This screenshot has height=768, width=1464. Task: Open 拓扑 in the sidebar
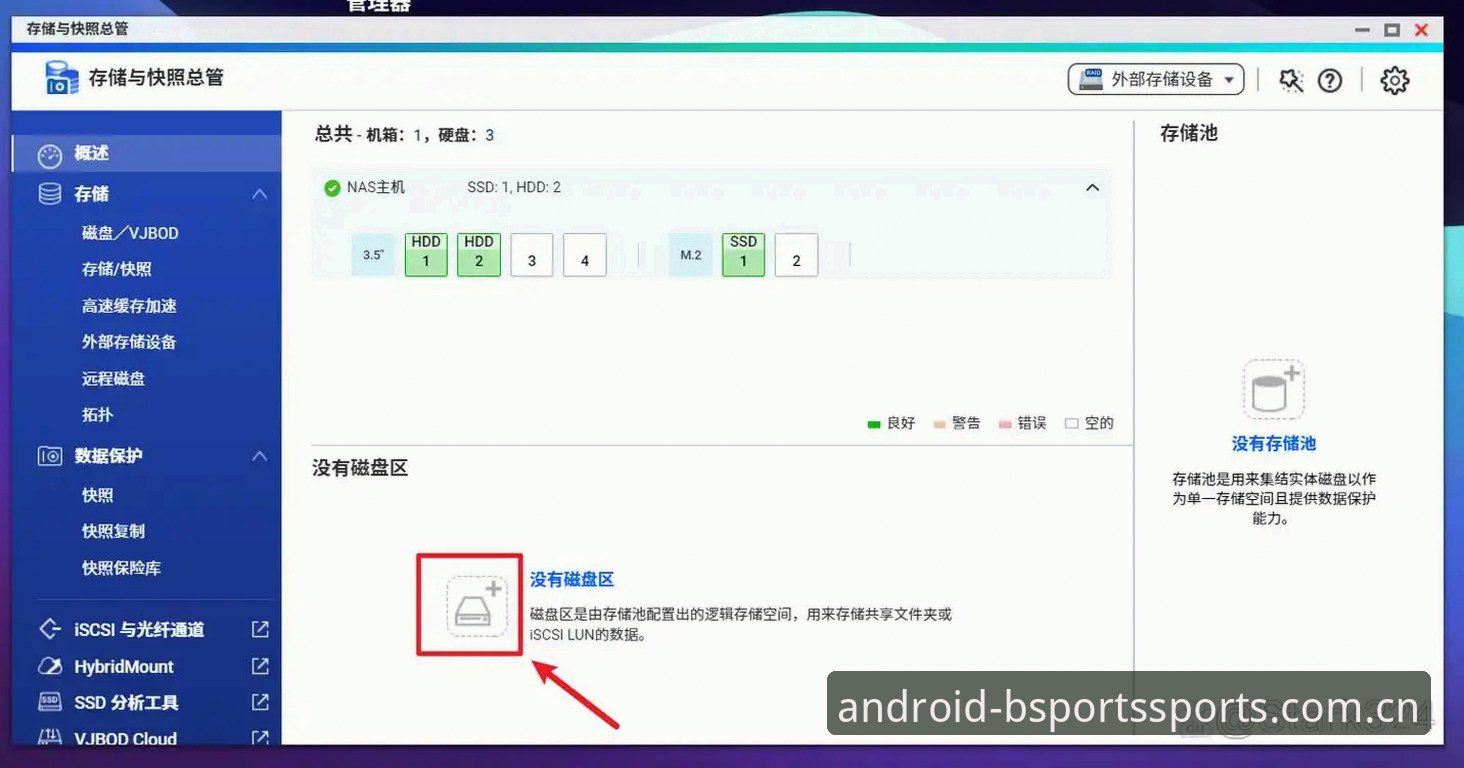click(97, 415)
